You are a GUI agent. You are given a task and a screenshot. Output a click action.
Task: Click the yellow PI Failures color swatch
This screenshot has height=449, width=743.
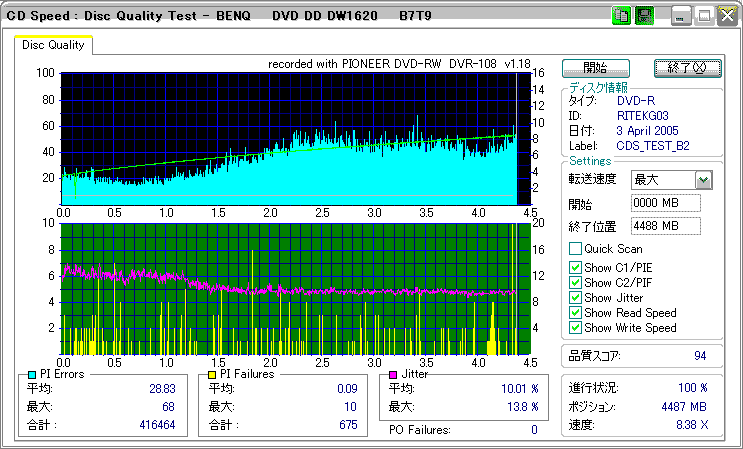tap(211, 374)
